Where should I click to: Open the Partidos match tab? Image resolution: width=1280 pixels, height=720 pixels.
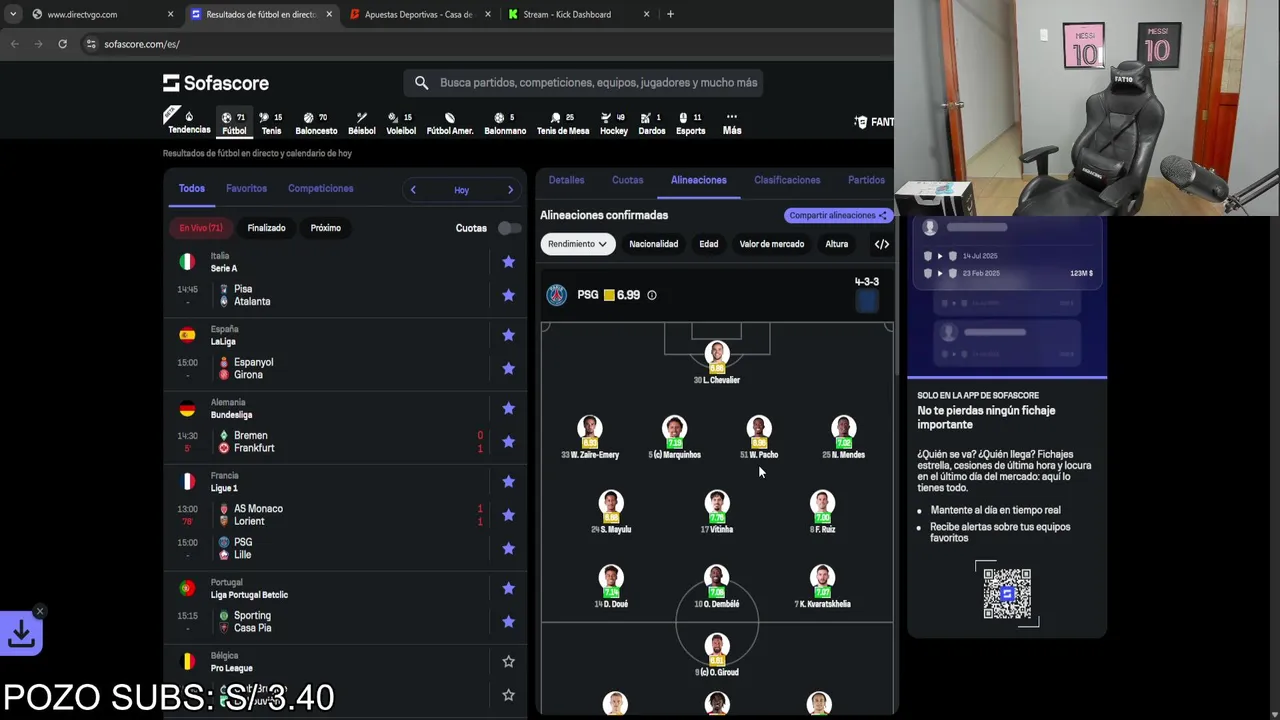tap(866, 180)
